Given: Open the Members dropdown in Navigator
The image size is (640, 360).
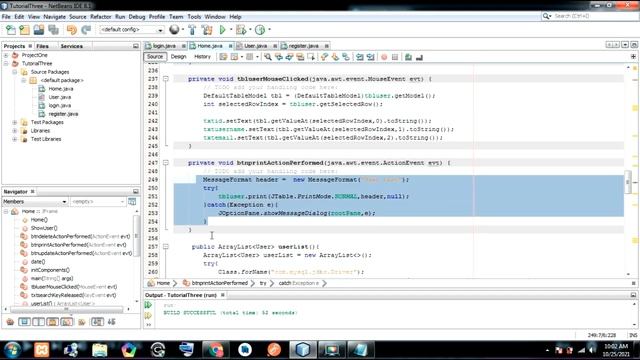Looking at the screenshot, I should (x=34, y=202).
